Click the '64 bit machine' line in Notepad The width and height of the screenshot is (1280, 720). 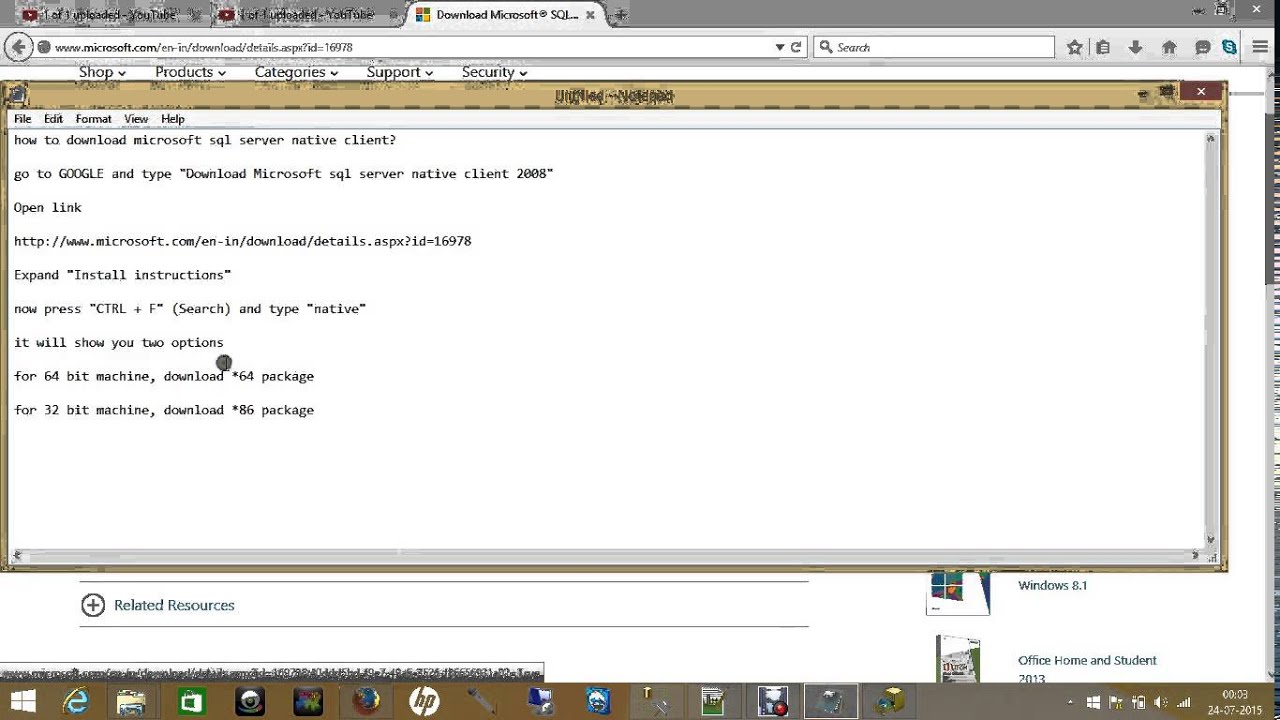click(x=164, y=376)
